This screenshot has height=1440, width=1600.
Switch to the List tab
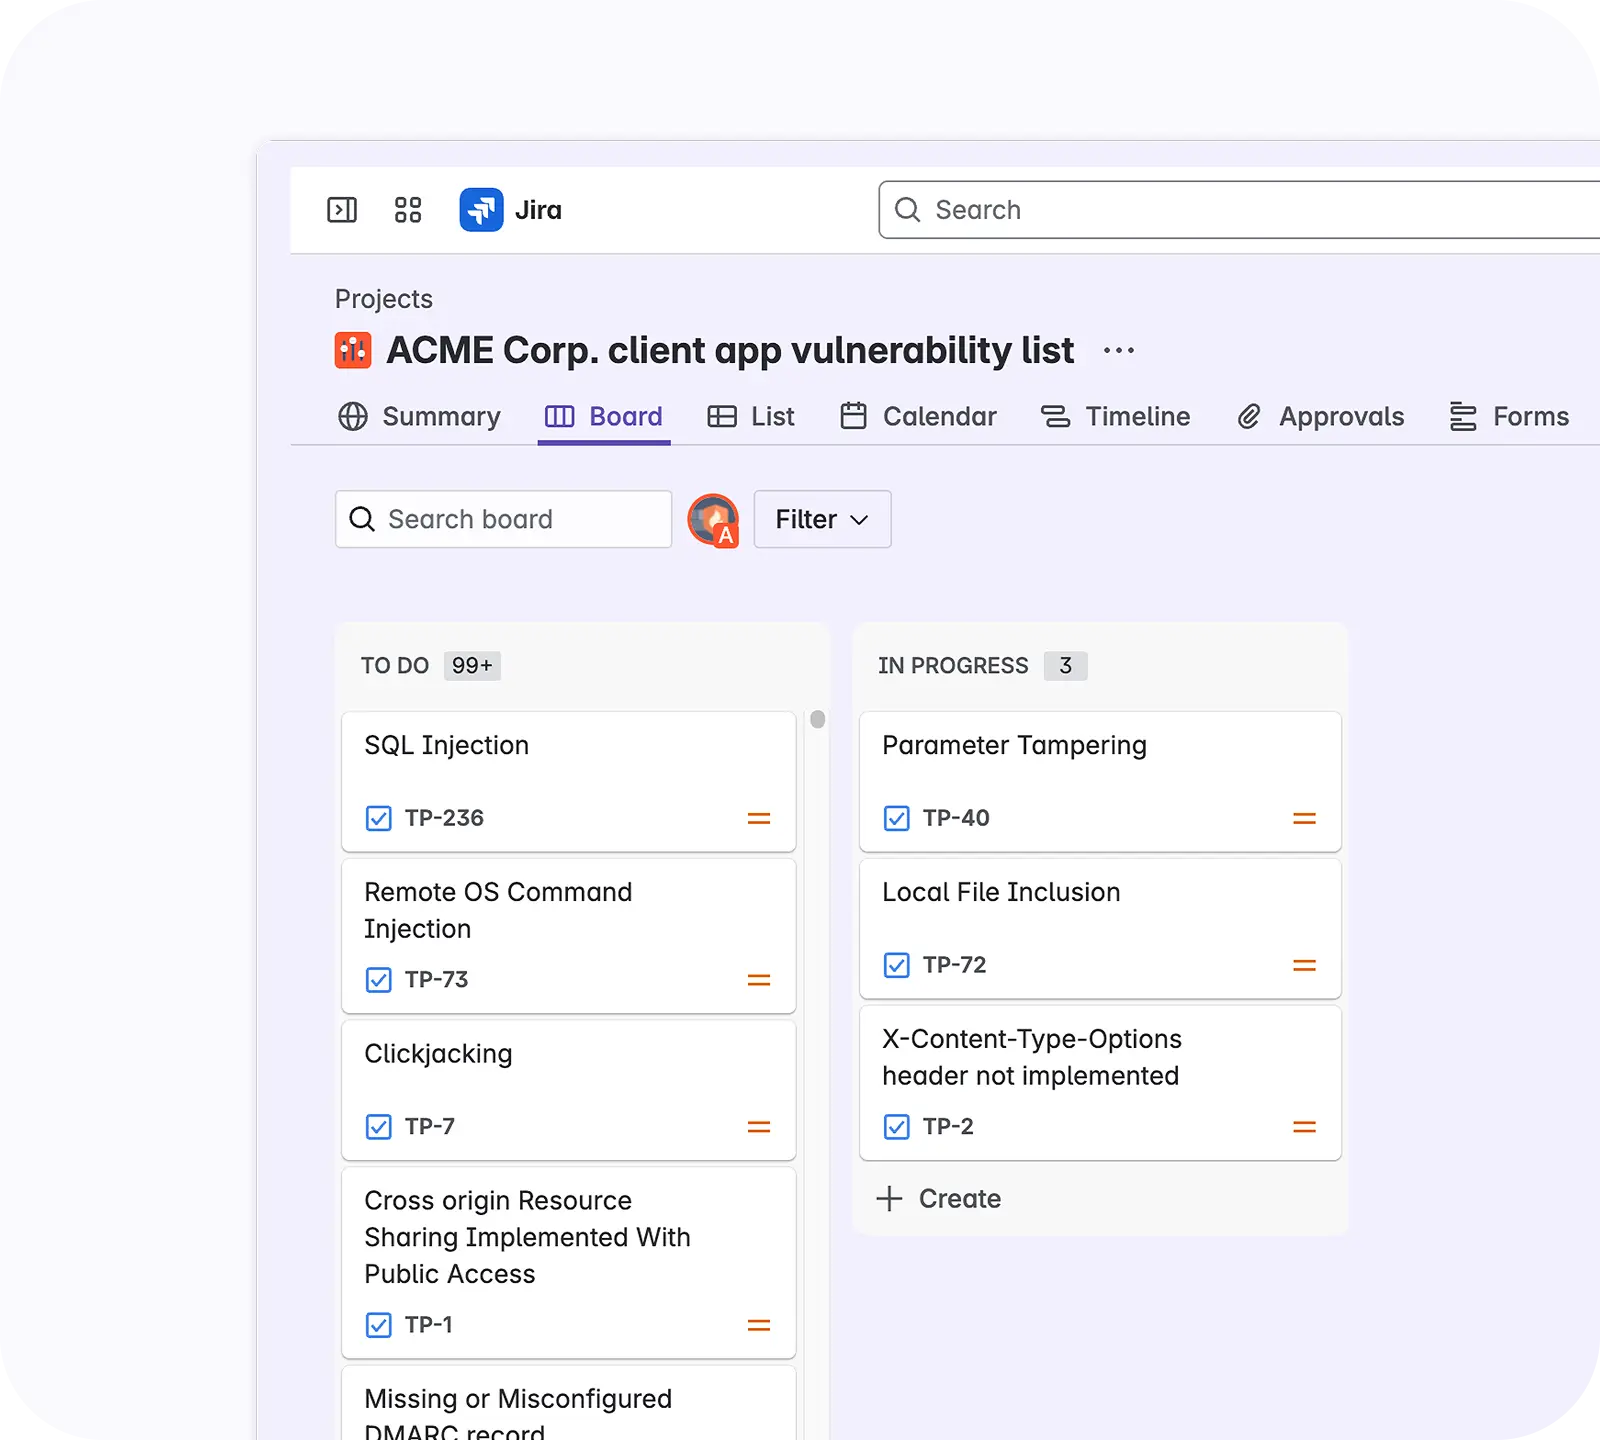click(x=750, y=416)
